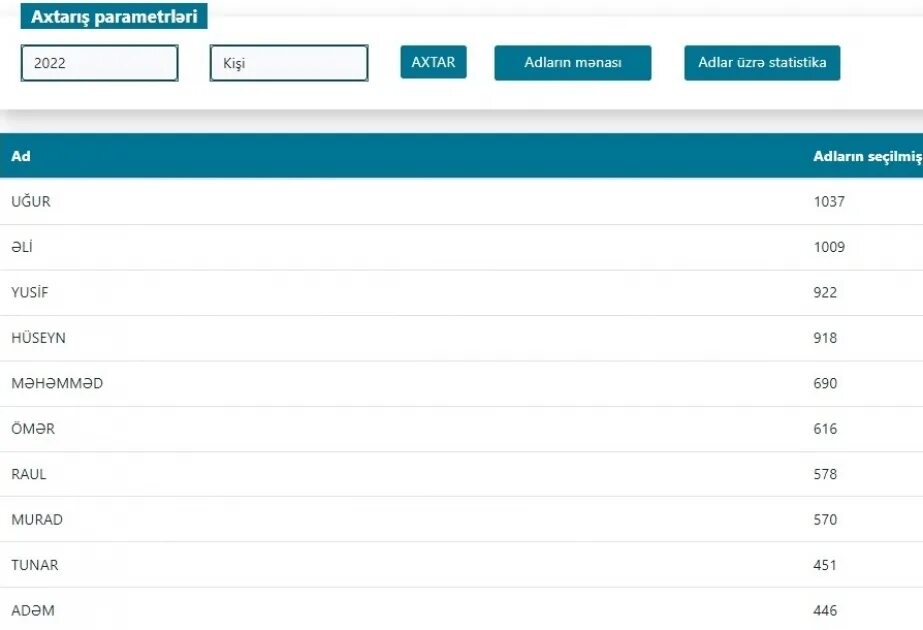
Task: Open the gender field showing Kişi
Action: (x=289, y=63)
